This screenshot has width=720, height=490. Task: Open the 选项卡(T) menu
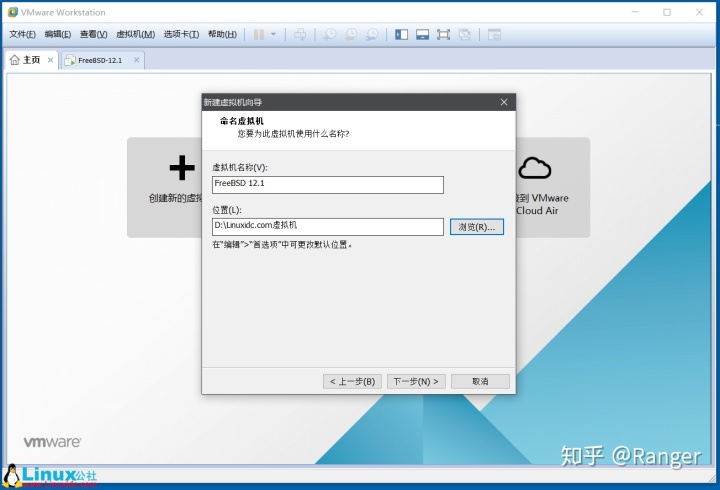(x=181, y=34)
